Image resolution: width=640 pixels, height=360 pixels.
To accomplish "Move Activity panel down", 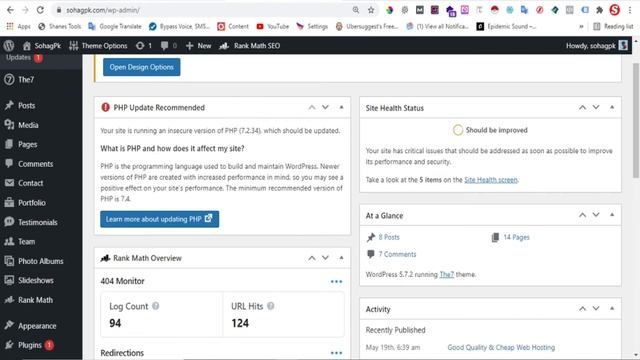I will [x=596, y=309].
